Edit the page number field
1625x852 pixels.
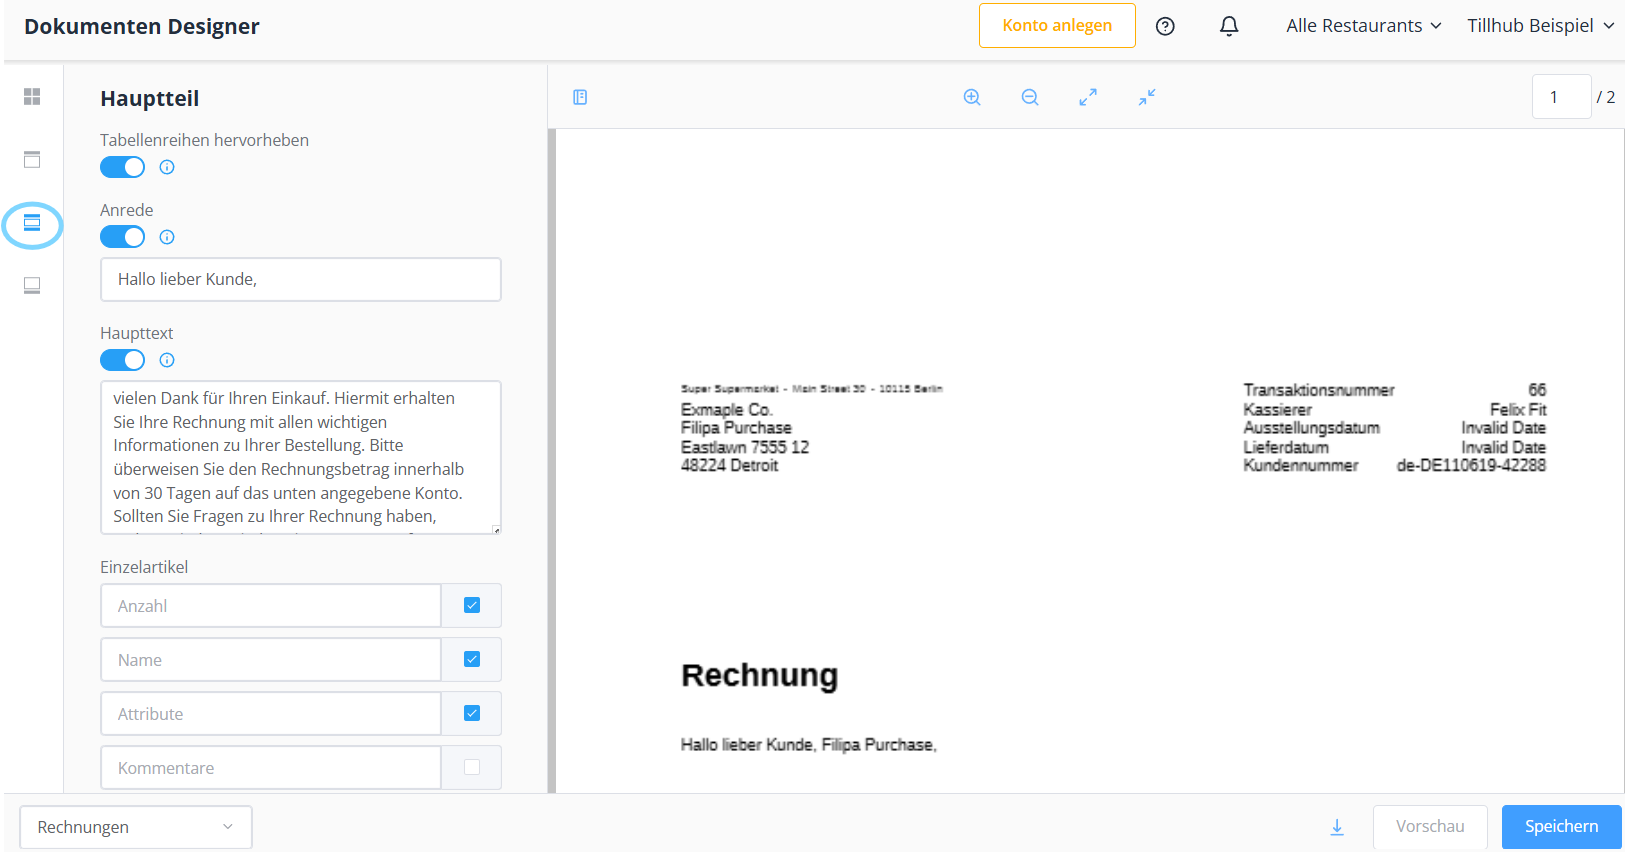coord(1561,97)
